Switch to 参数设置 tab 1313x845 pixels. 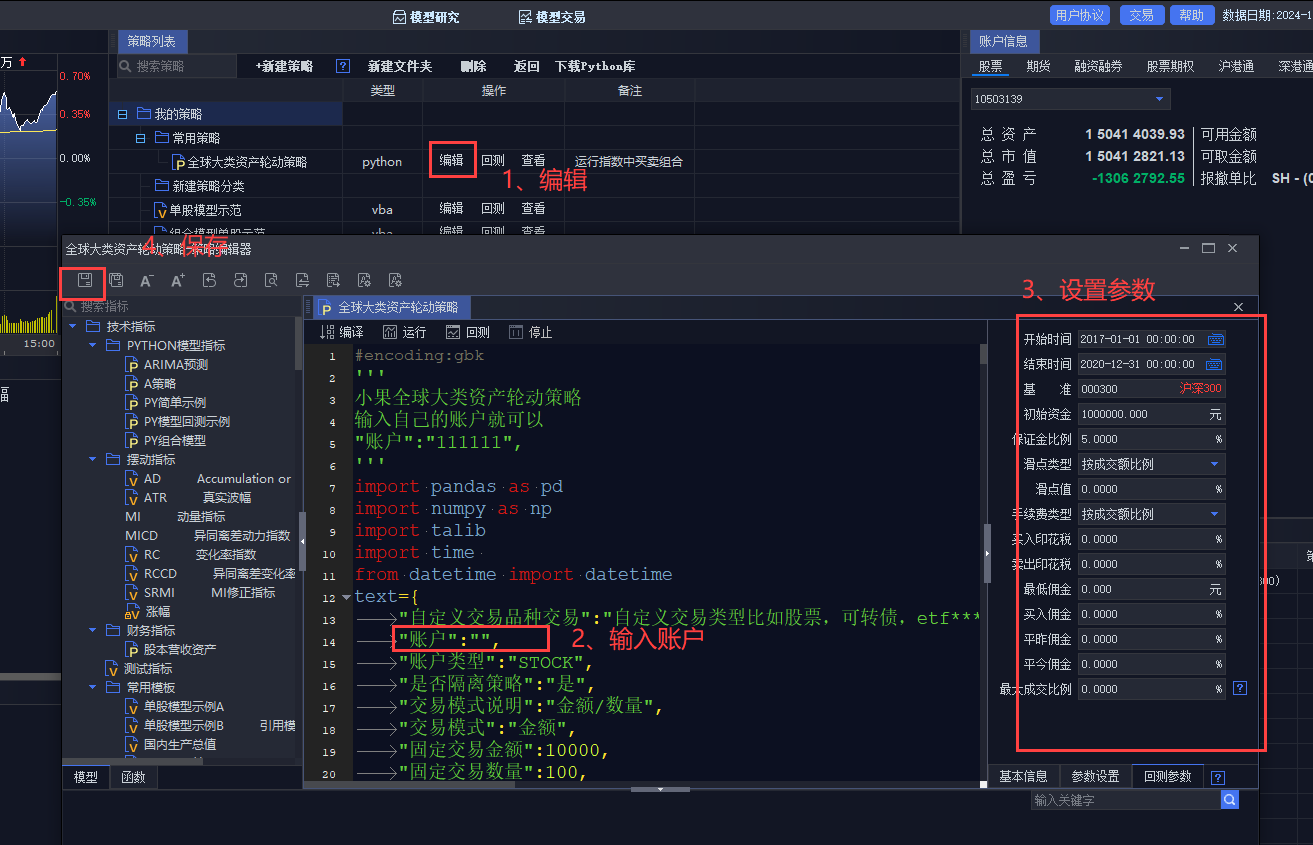(1095, 776)
